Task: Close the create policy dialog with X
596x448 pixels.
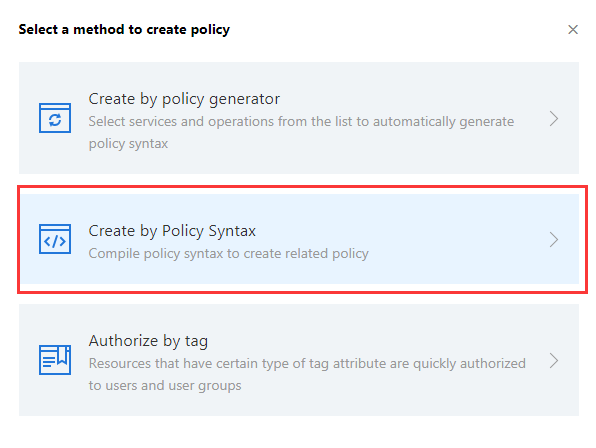Action: coord(573,29)
